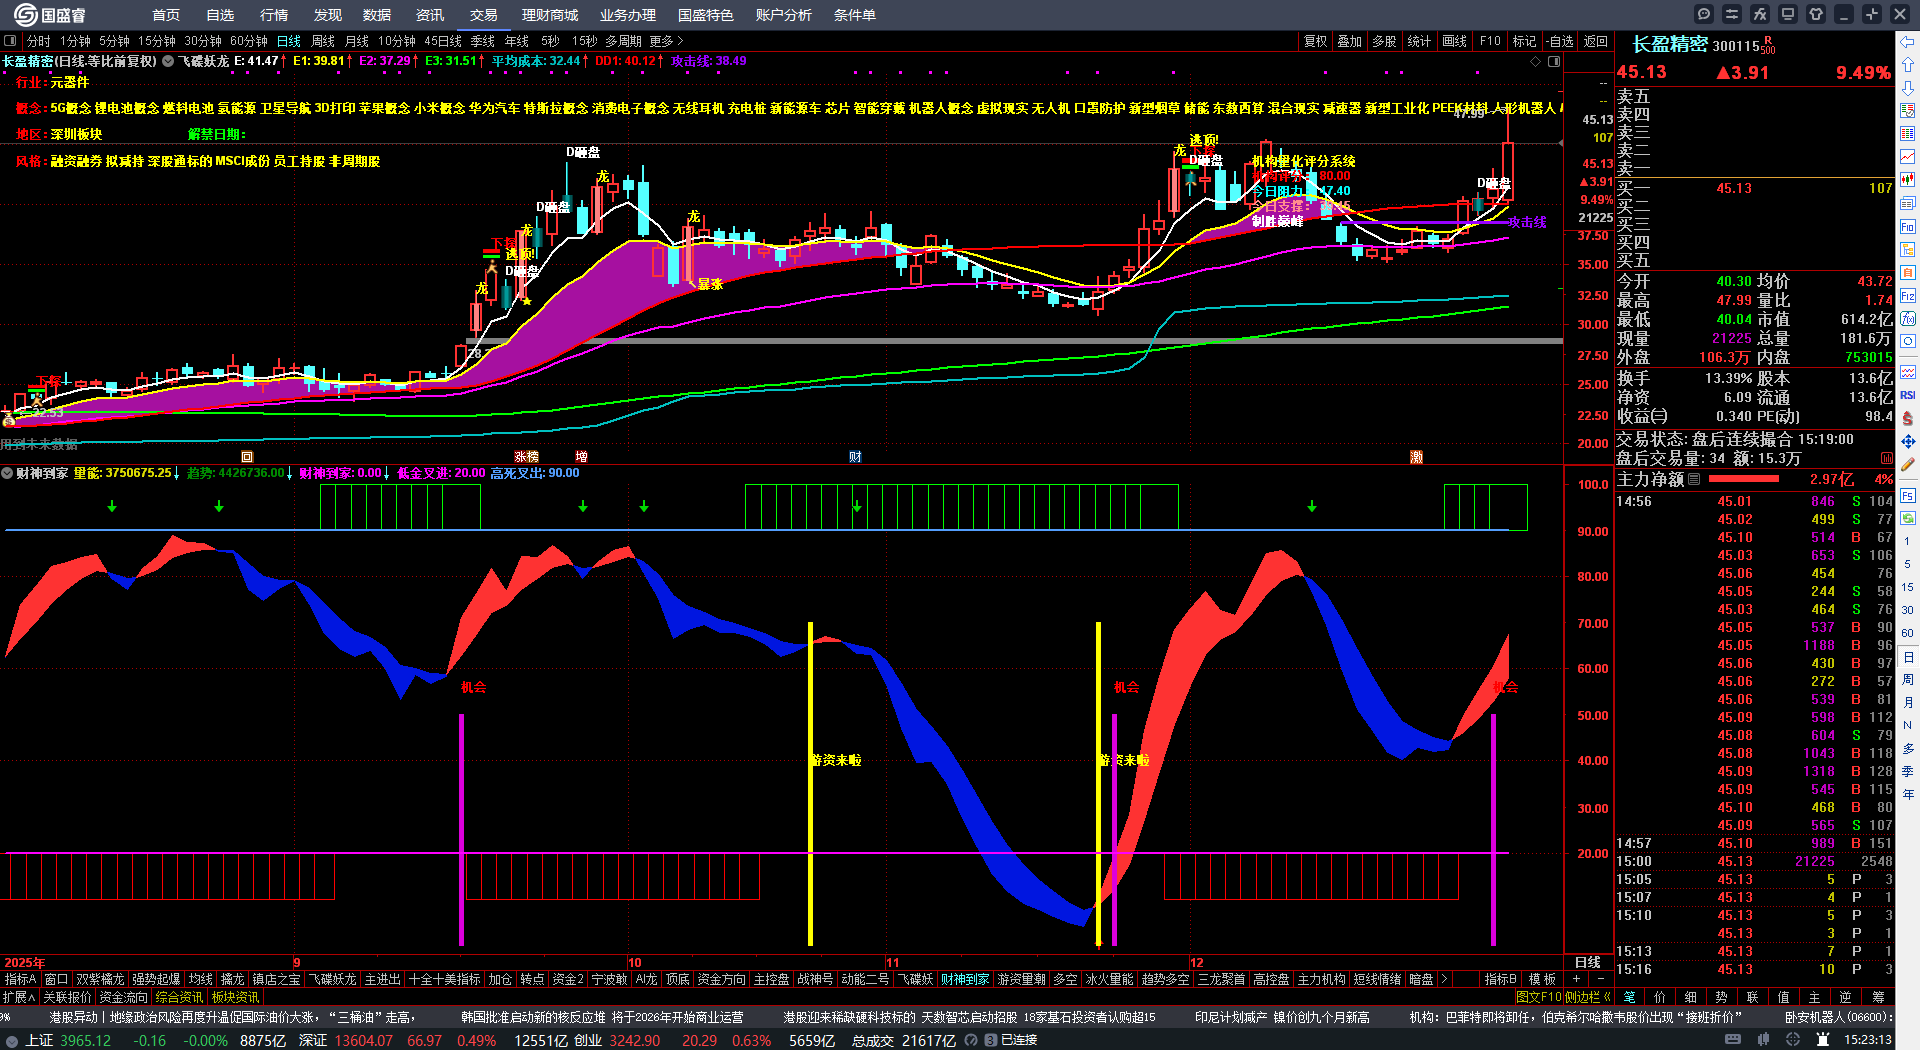
Task: Open the settings sliders icon in title bar
Action: pos(1732,14)
